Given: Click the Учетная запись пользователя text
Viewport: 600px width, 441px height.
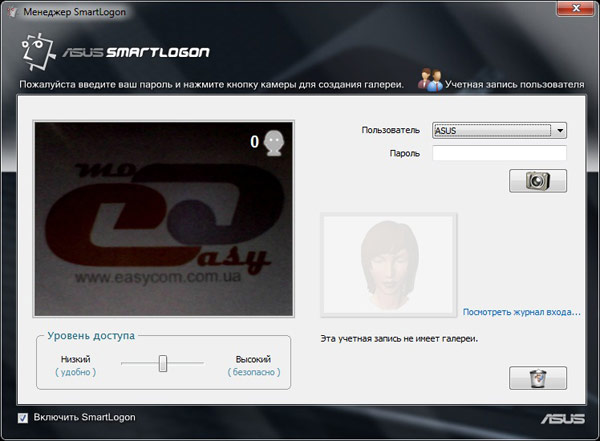Looking at the screenshot, I should click(x=514, y=84).
